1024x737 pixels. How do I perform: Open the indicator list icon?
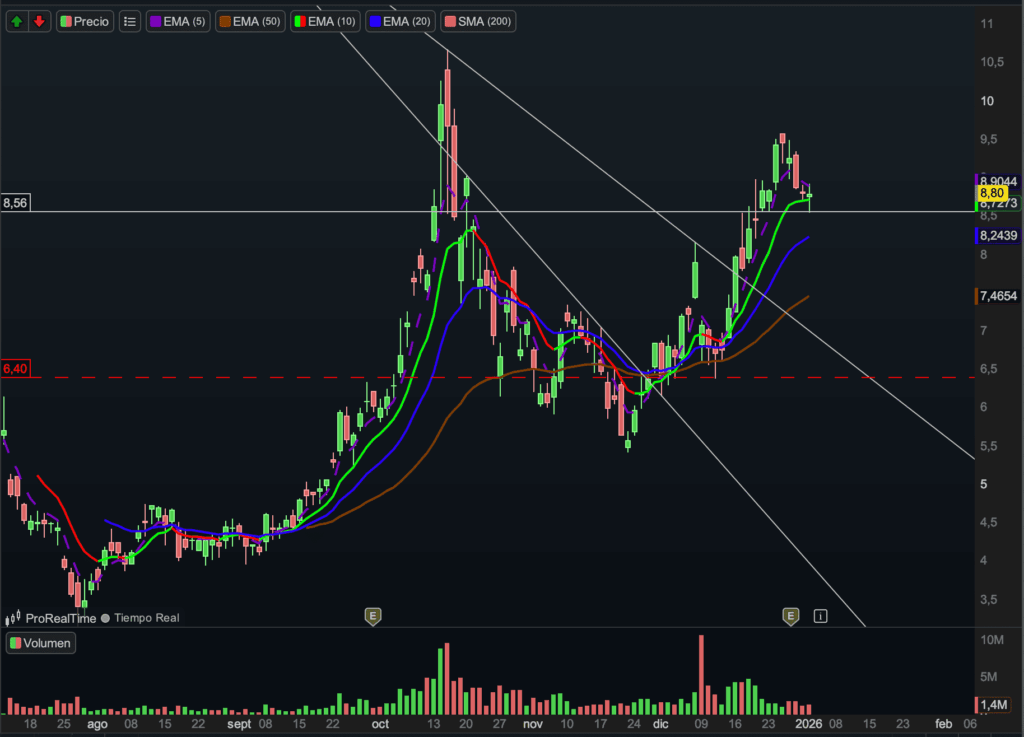pyautogui.click(x=129, y=21)
